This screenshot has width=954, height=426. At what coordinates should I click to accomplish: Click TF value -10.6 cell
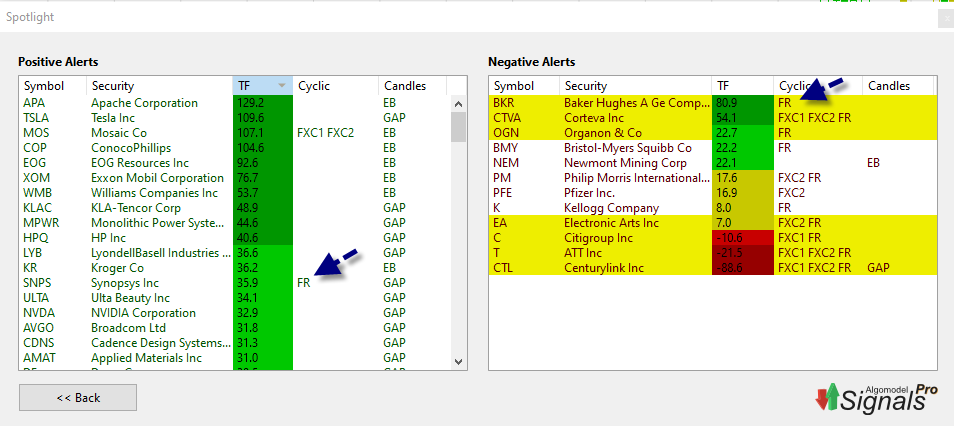coord(742,238)
